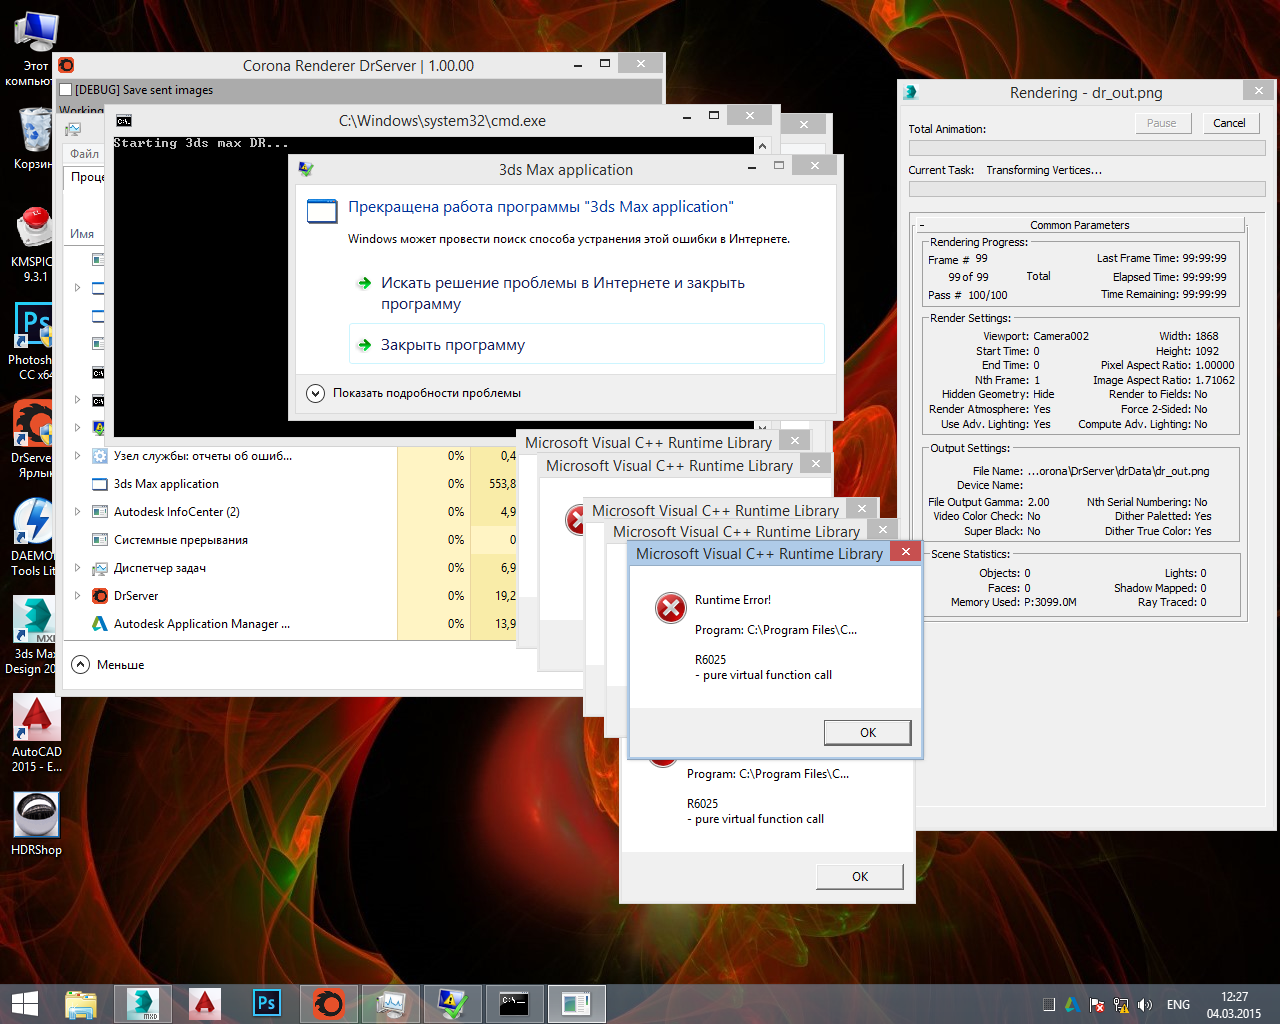
Task: Open the DrServer desktop shortcut
Action: coord(33,440)
